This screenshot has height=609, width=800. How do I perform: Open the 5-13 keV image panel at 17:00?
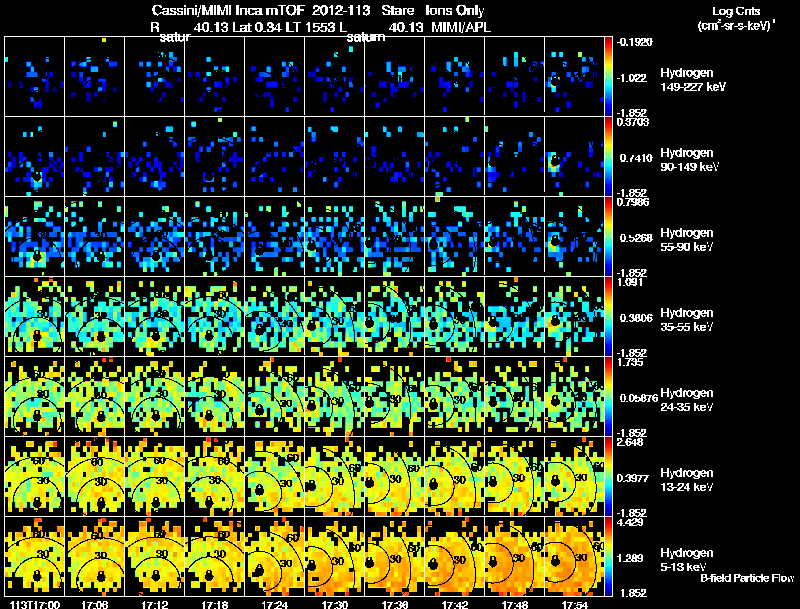click(x=35, y=556)
